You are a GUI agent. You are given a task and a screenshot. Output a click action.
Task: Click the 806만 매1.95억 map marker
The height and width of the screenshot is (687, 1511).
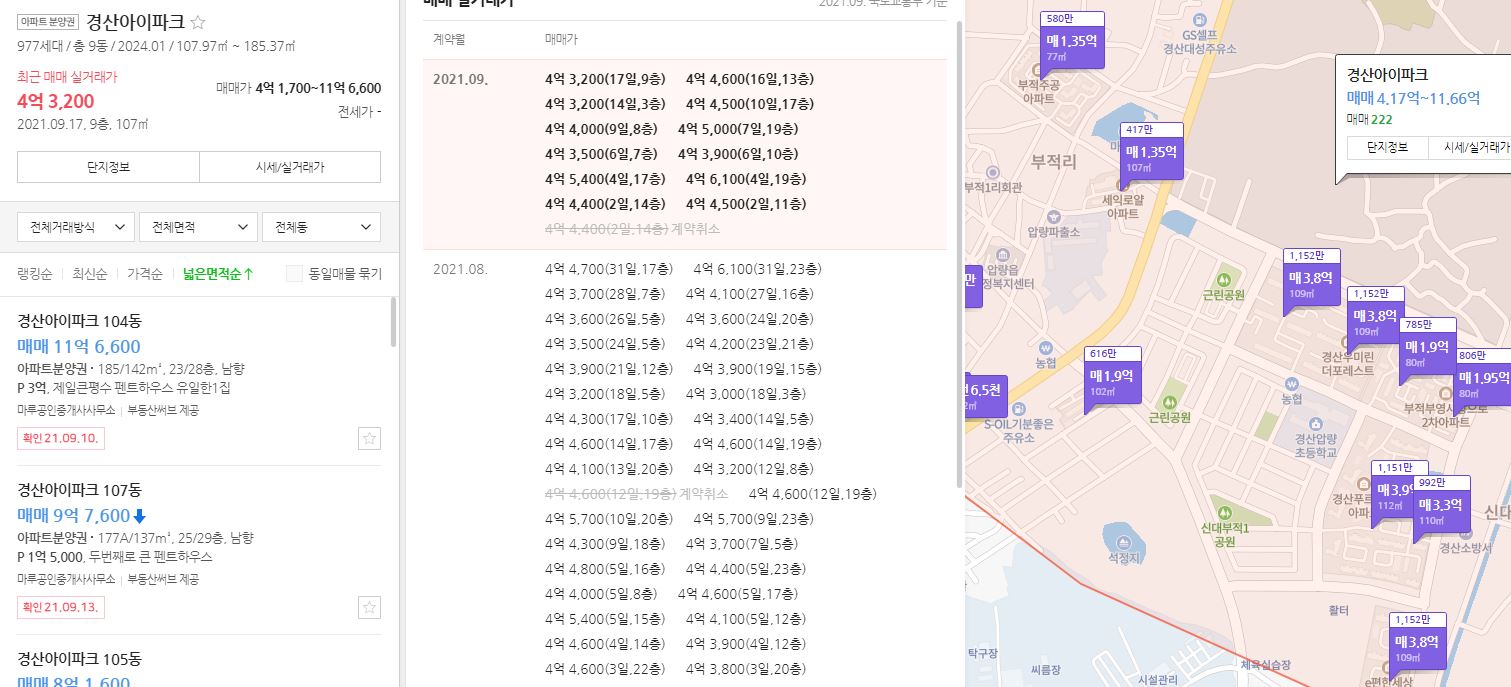click(x=1482, y=376)
